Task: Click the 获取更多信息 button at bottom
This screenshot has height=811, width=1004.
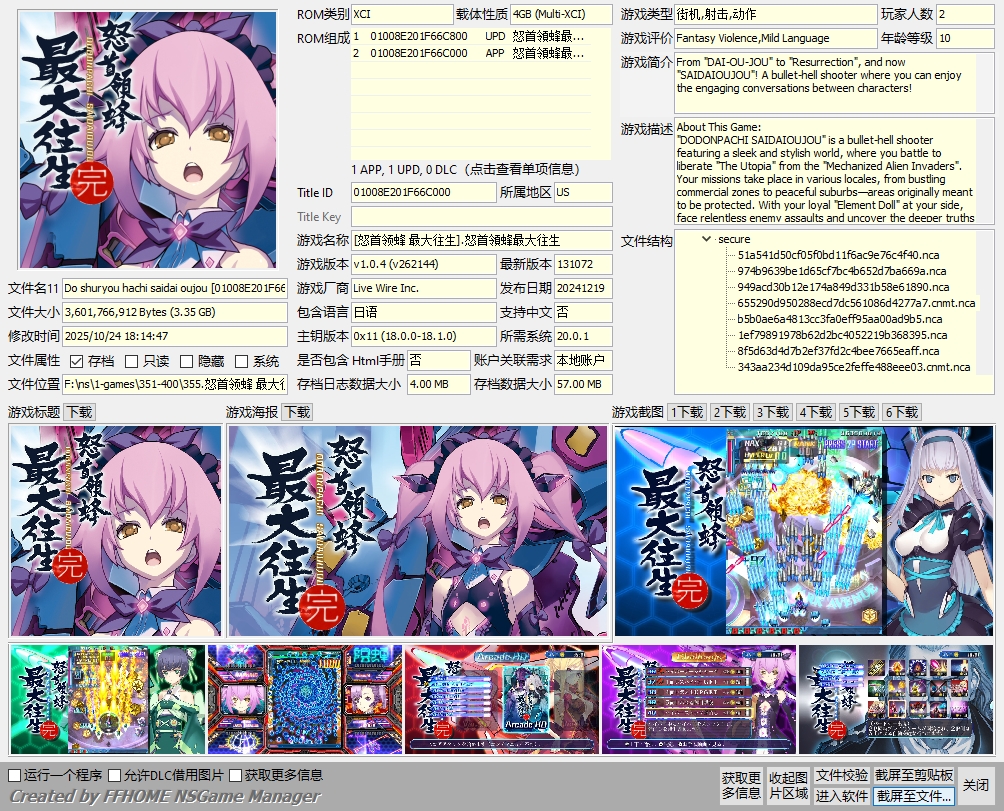Action: (x=741, y=785)
